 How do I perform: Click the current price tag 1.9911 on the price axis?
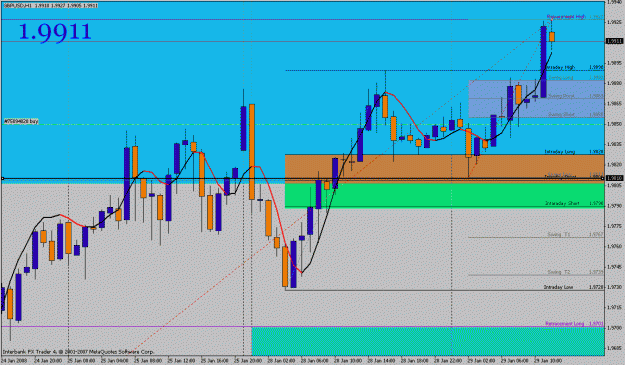click(614, 41)
